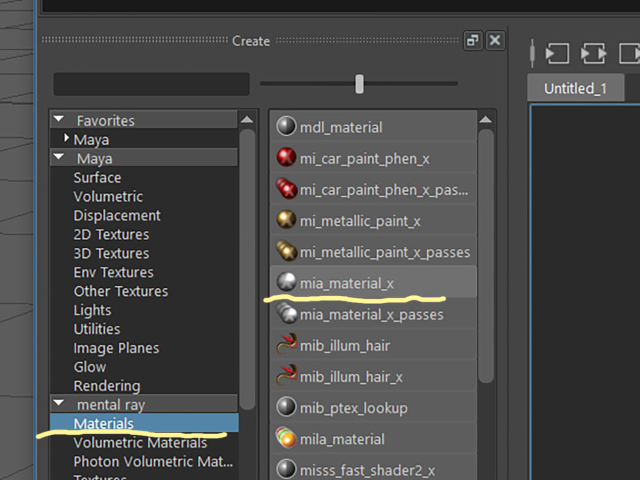Collapse the mental ray section
Image resolution: width=640 pixels, height=480 pixels.
click(x=59, y=403)
